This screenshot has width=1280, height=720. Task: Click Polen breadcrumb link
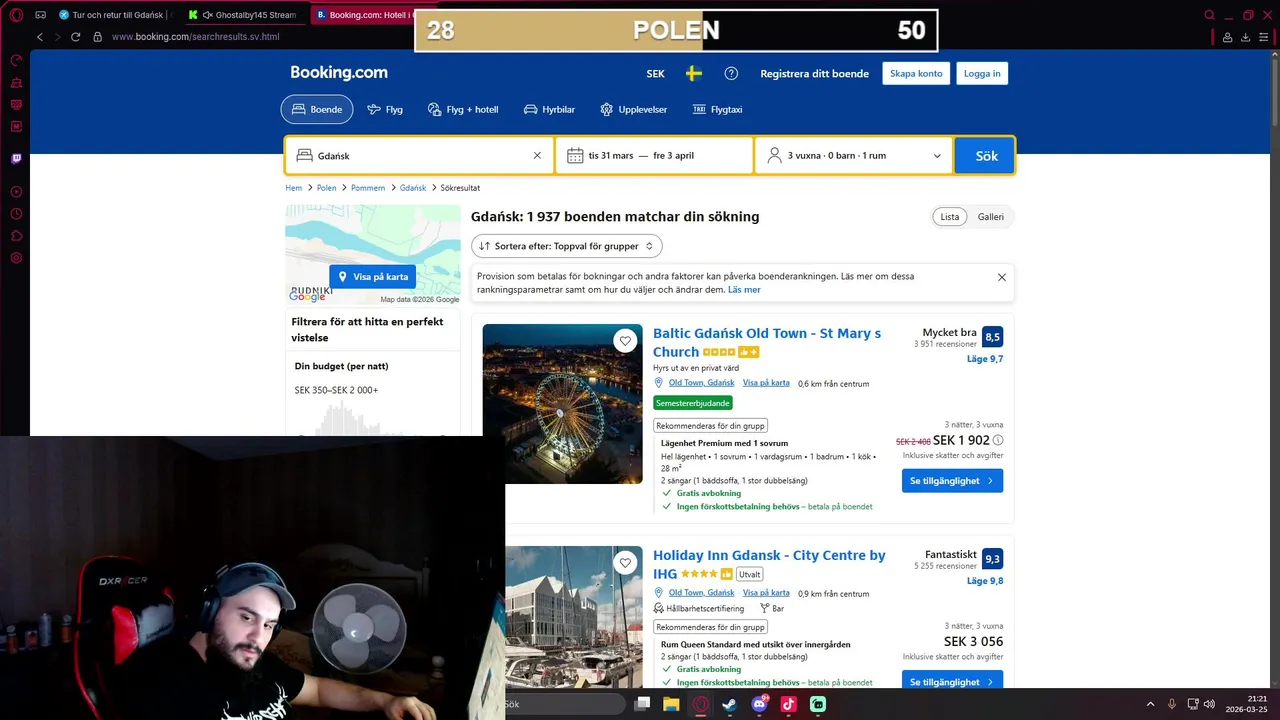(x=327, y=188)
